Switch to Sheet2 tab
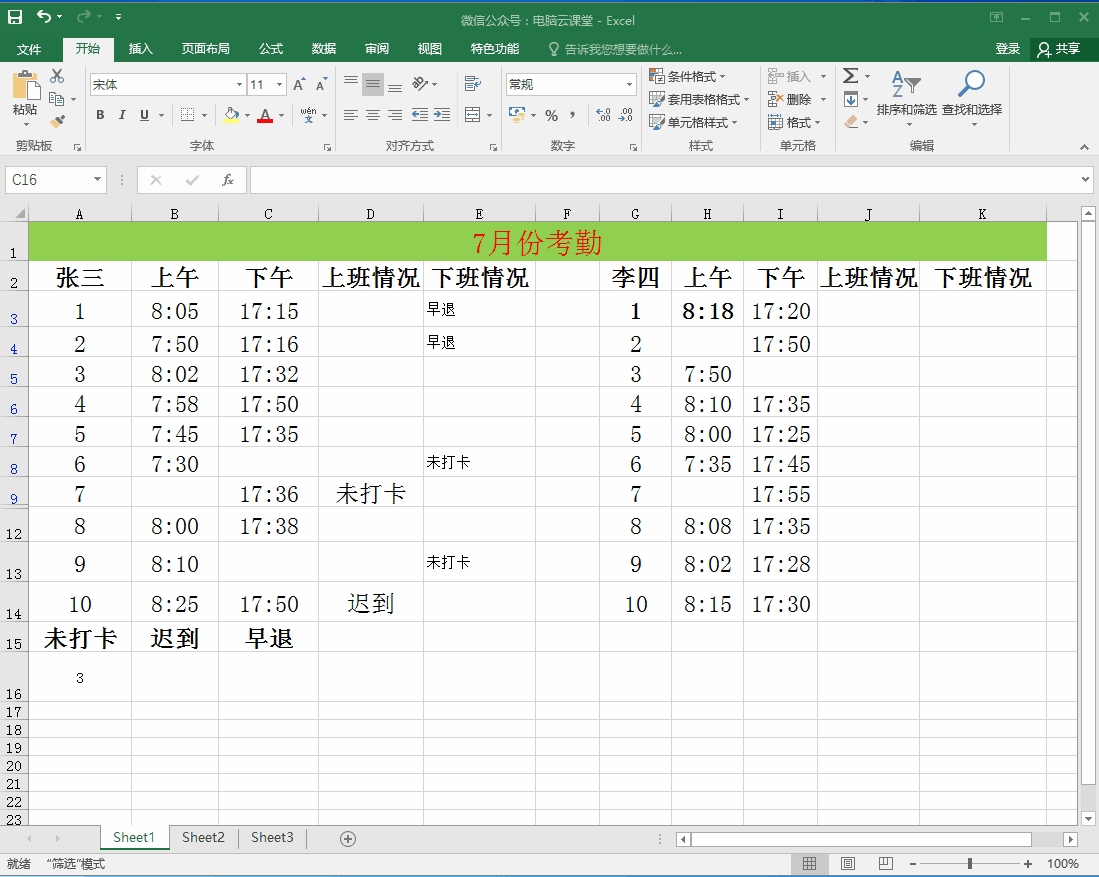Viewport: 1099px width, 877px height. 203,838
